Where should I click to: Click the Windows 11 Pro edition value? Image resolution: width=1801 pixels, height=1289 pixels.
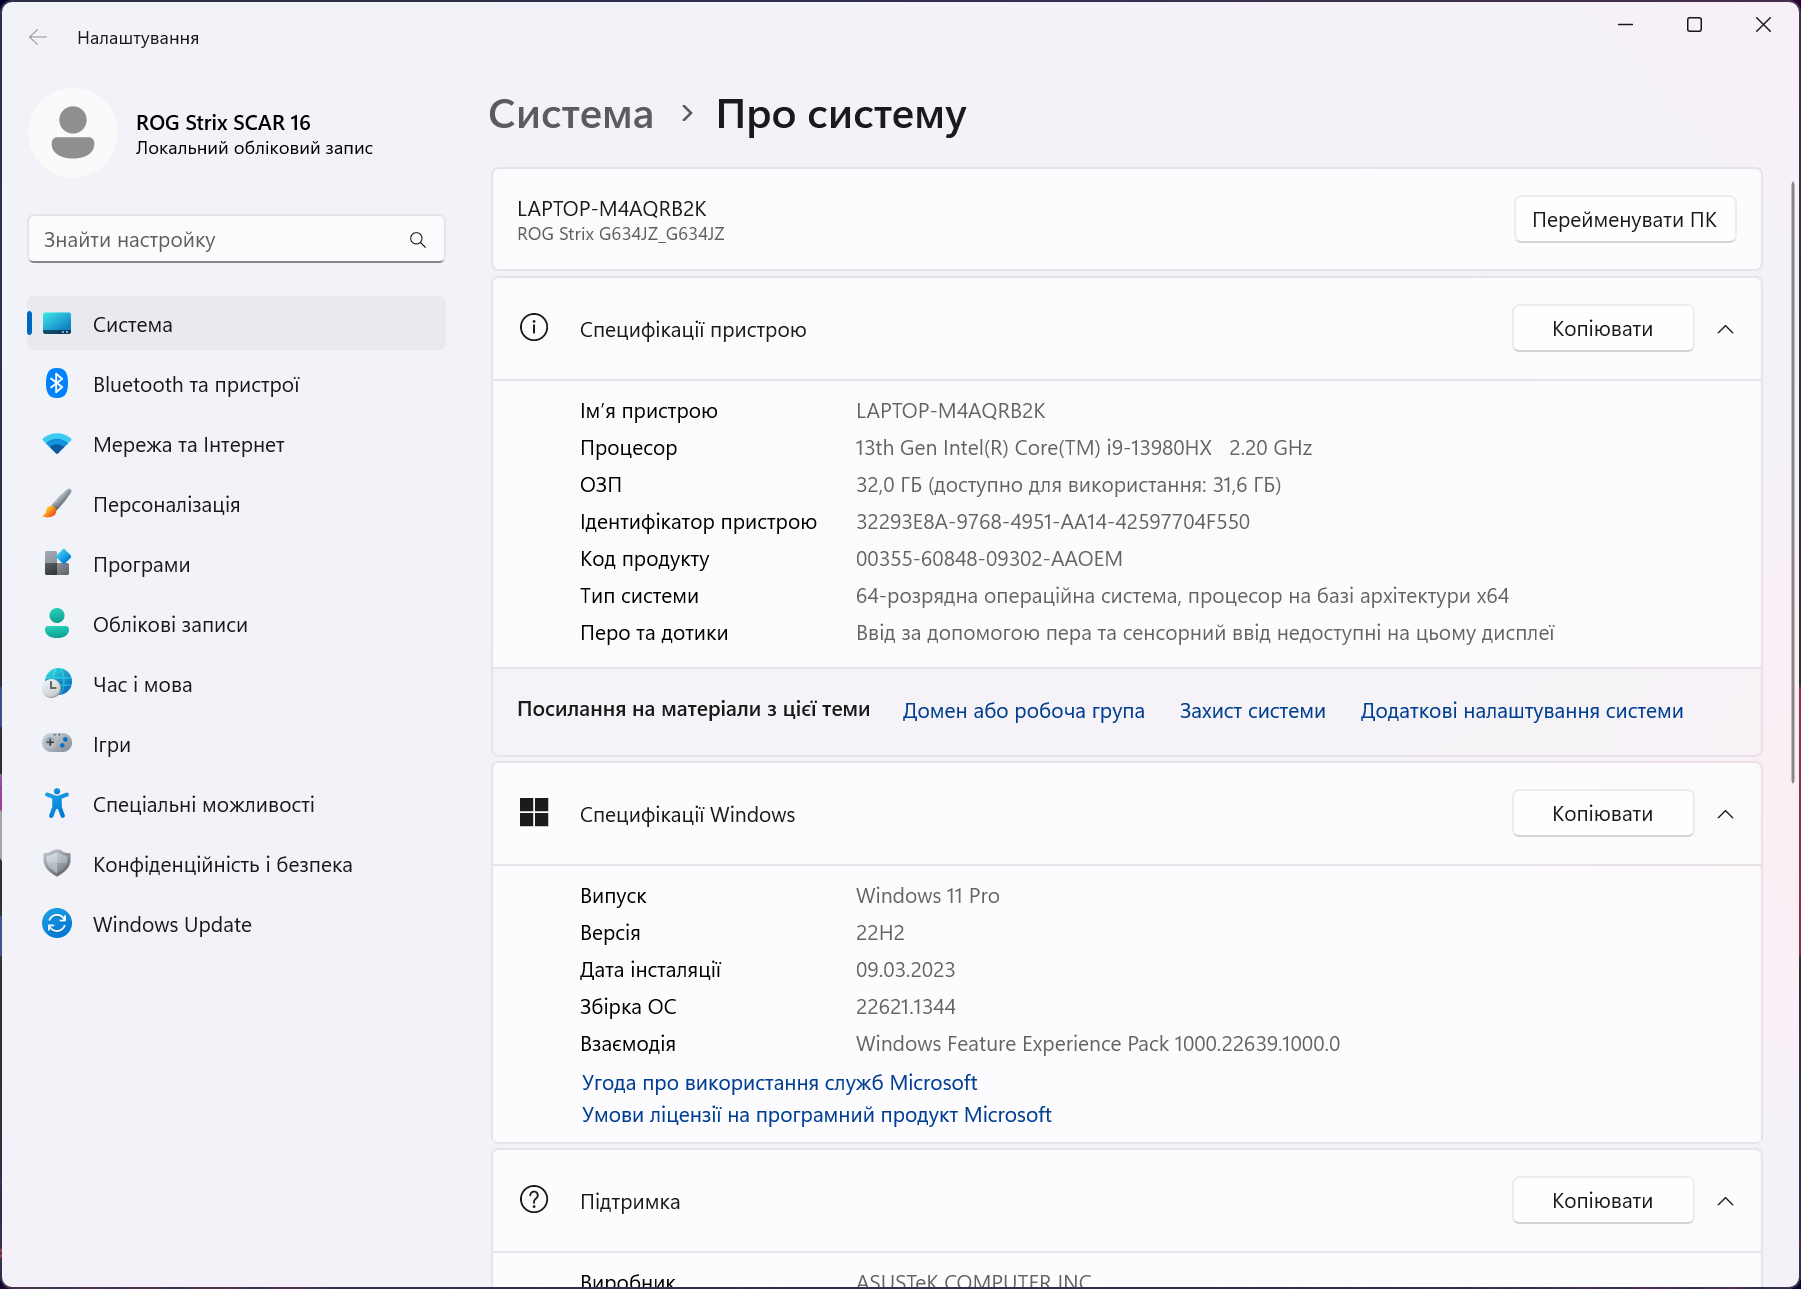point(927,896)
